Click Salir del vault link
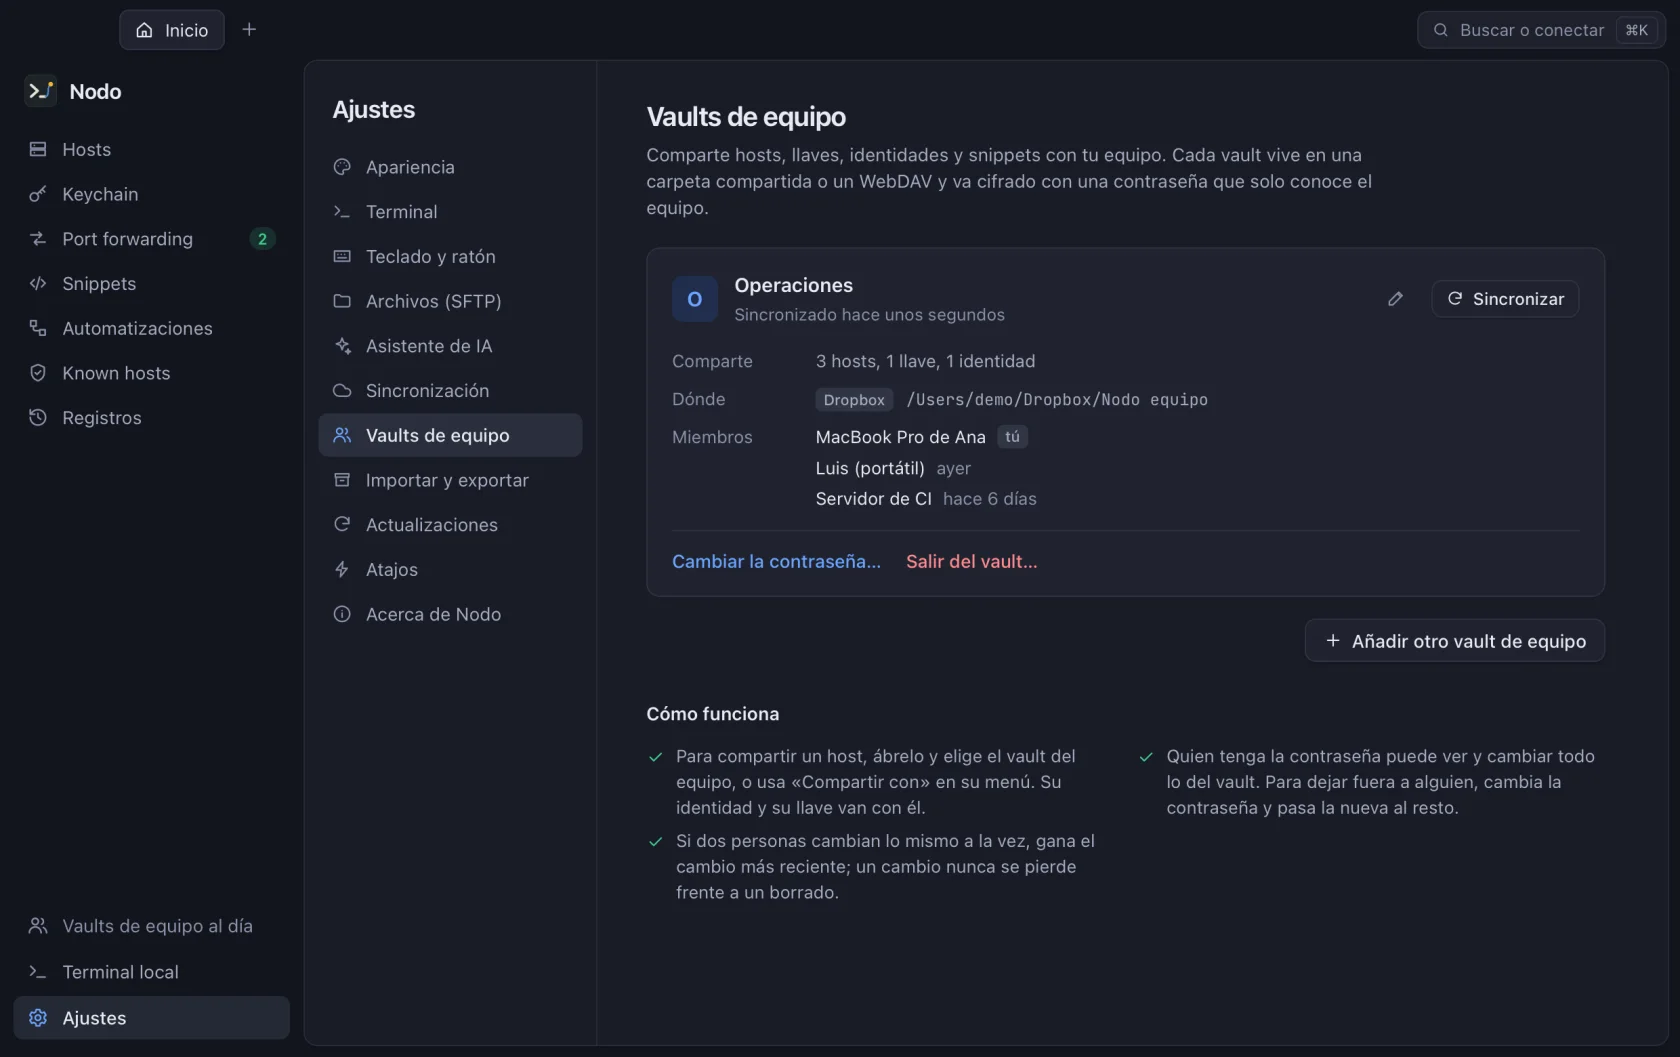The image size is (1680, 1057). tap(972, 562)
